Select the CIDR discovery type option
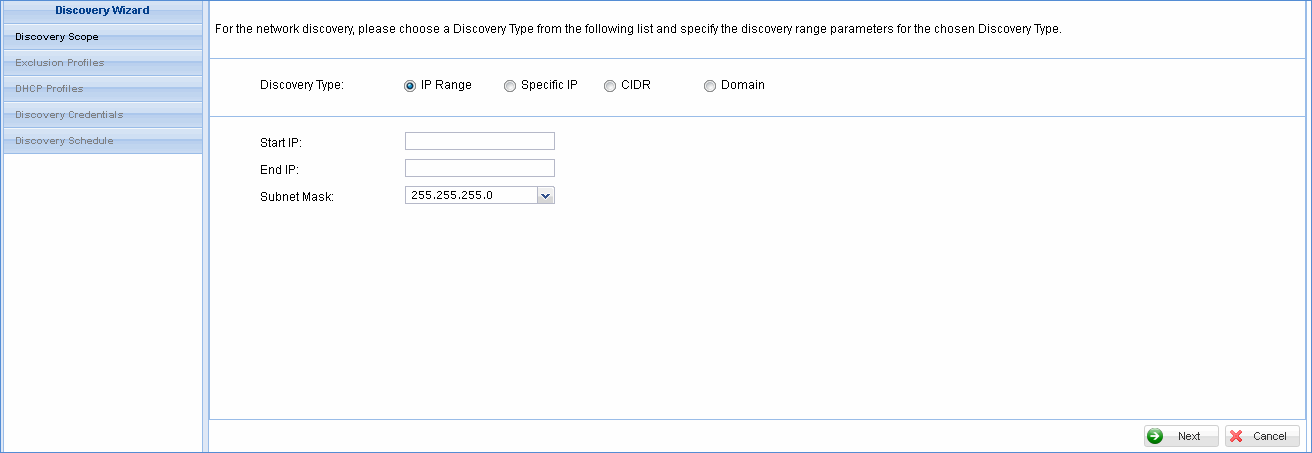 pyautogui.click(x=610, y=86)
